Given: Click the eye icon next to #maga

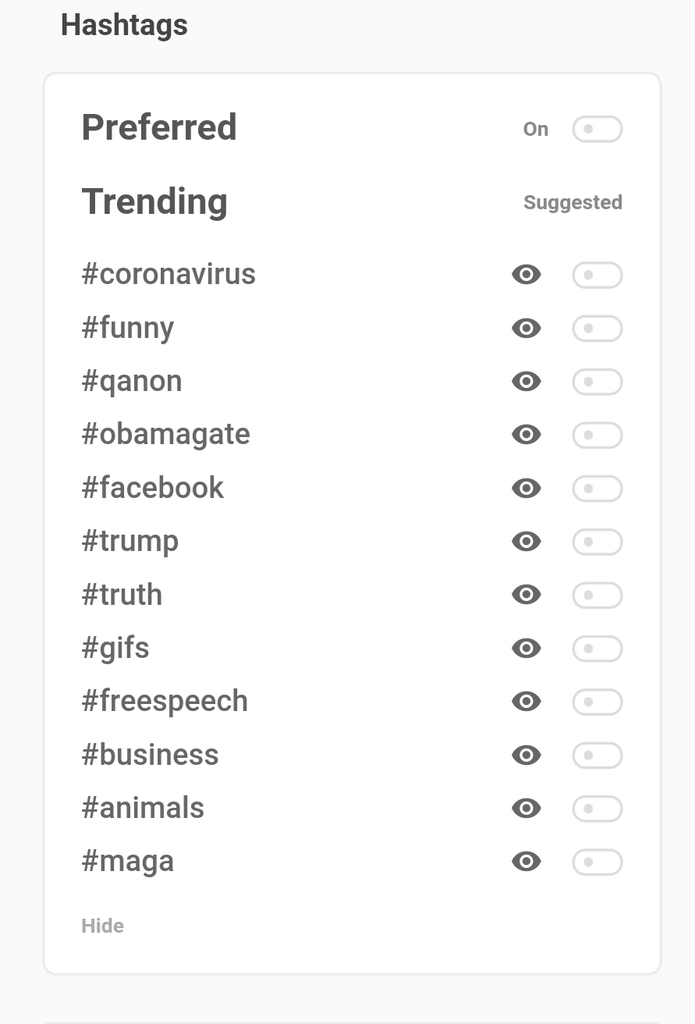Looking at the screenshot, I should pyautogui.click(x=526, y=862).
